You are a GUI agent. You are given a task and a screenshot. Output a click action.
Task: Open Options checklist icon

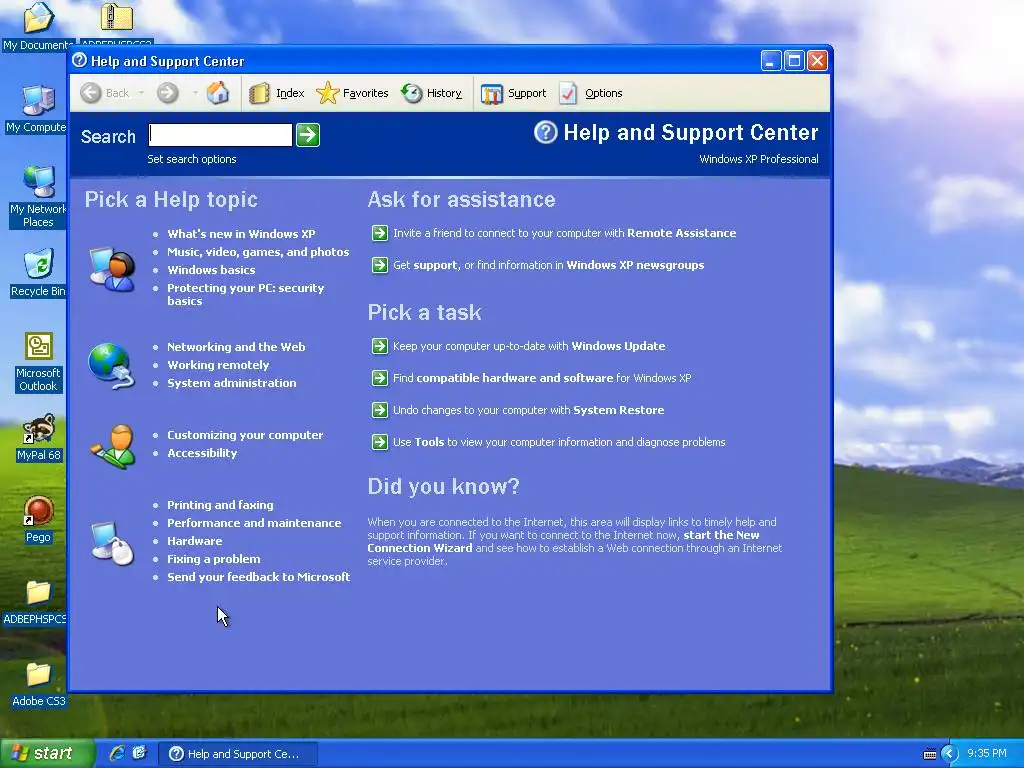(568, 93)
